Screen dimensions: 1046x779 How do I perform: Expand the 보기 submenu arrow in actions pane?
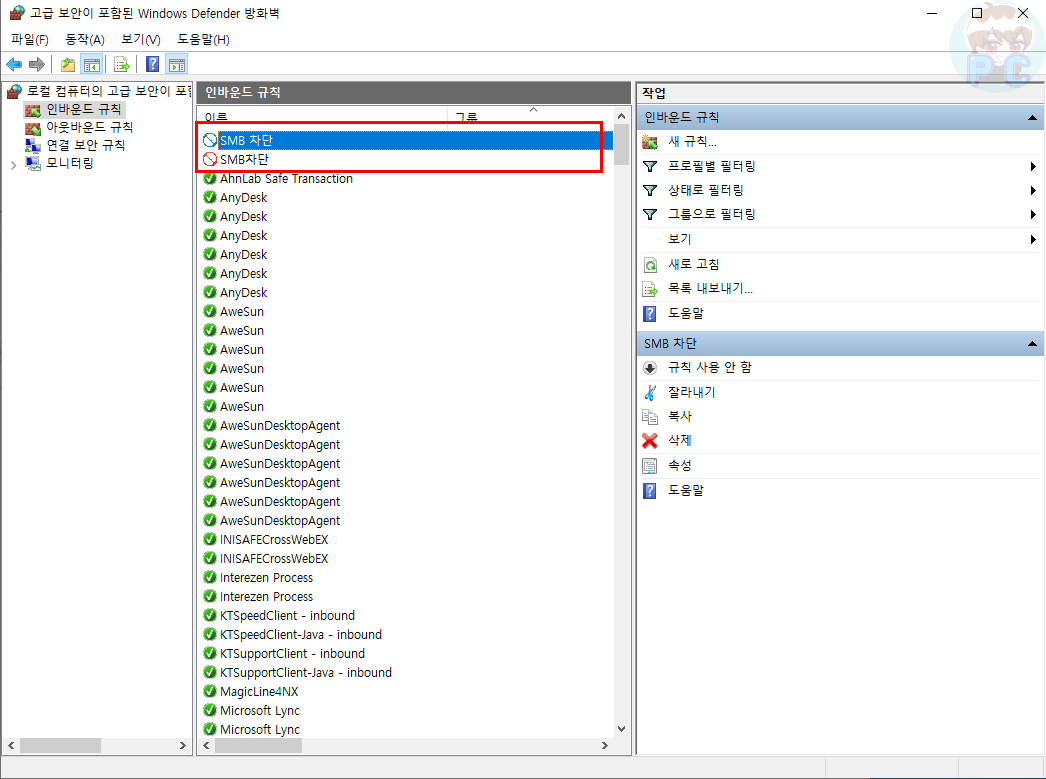(x=1033, y=239)
